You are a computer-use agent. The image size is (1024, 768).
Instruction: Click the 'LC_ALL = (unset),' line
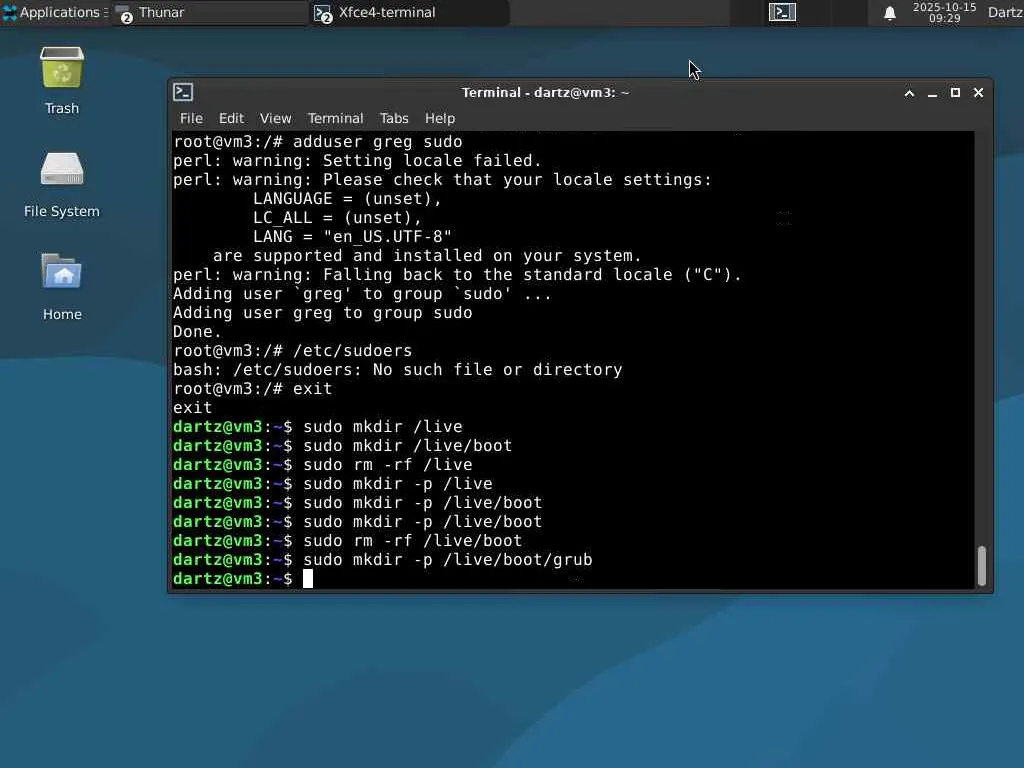pyautogui.click(x=338, y=217)
